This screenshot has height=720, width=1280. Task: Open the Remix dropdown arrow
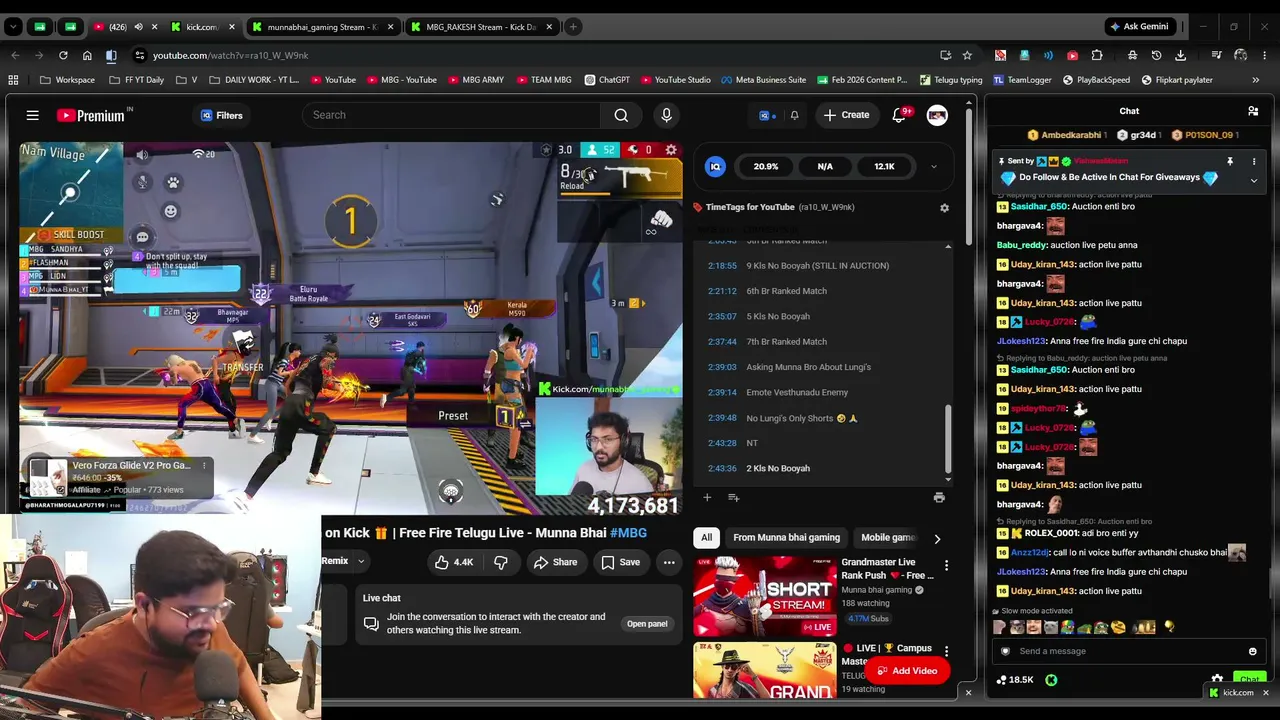click(x=361, y=561)
